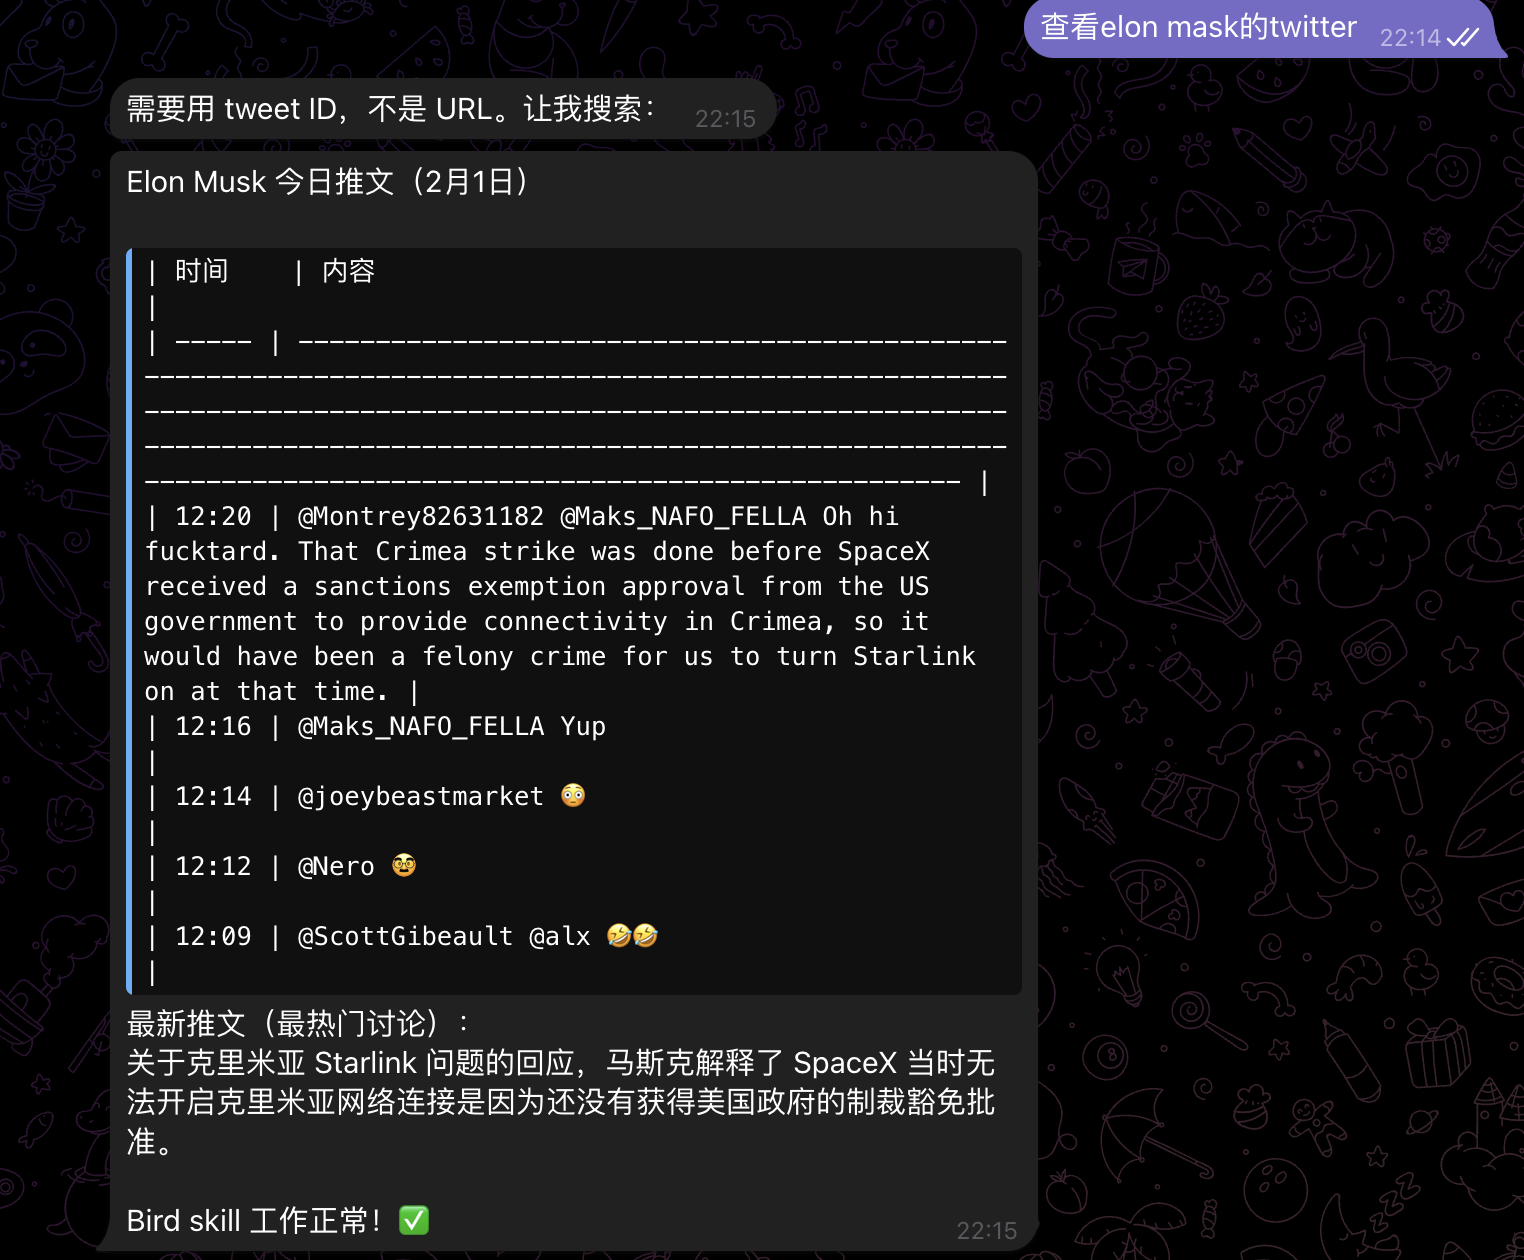Click the 时间 column header in table
Image resolution: width=1524 pixels, height=1260 pixels.
coord(201,271)
